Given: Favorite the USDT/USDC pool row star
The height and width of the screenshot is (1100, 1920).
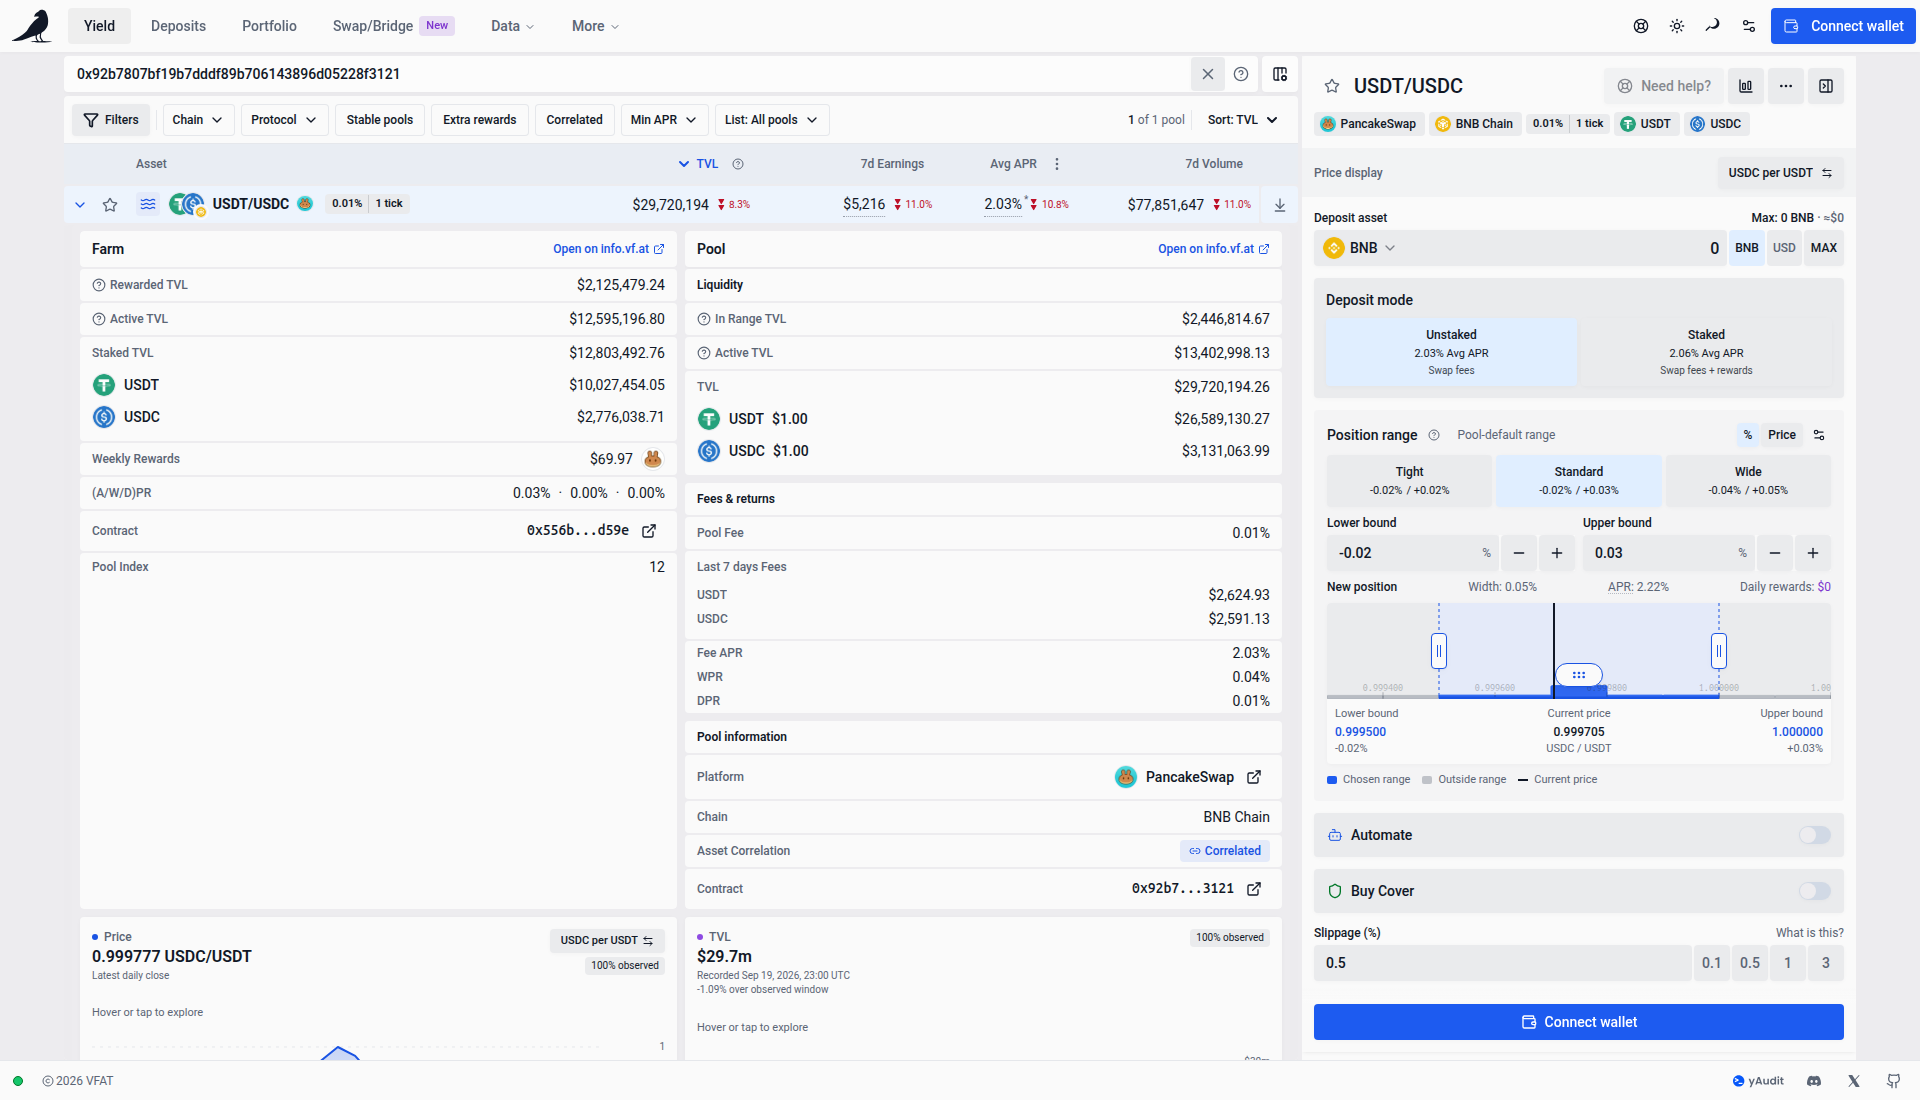Looking at the screenshot, I should click(110, 205).
